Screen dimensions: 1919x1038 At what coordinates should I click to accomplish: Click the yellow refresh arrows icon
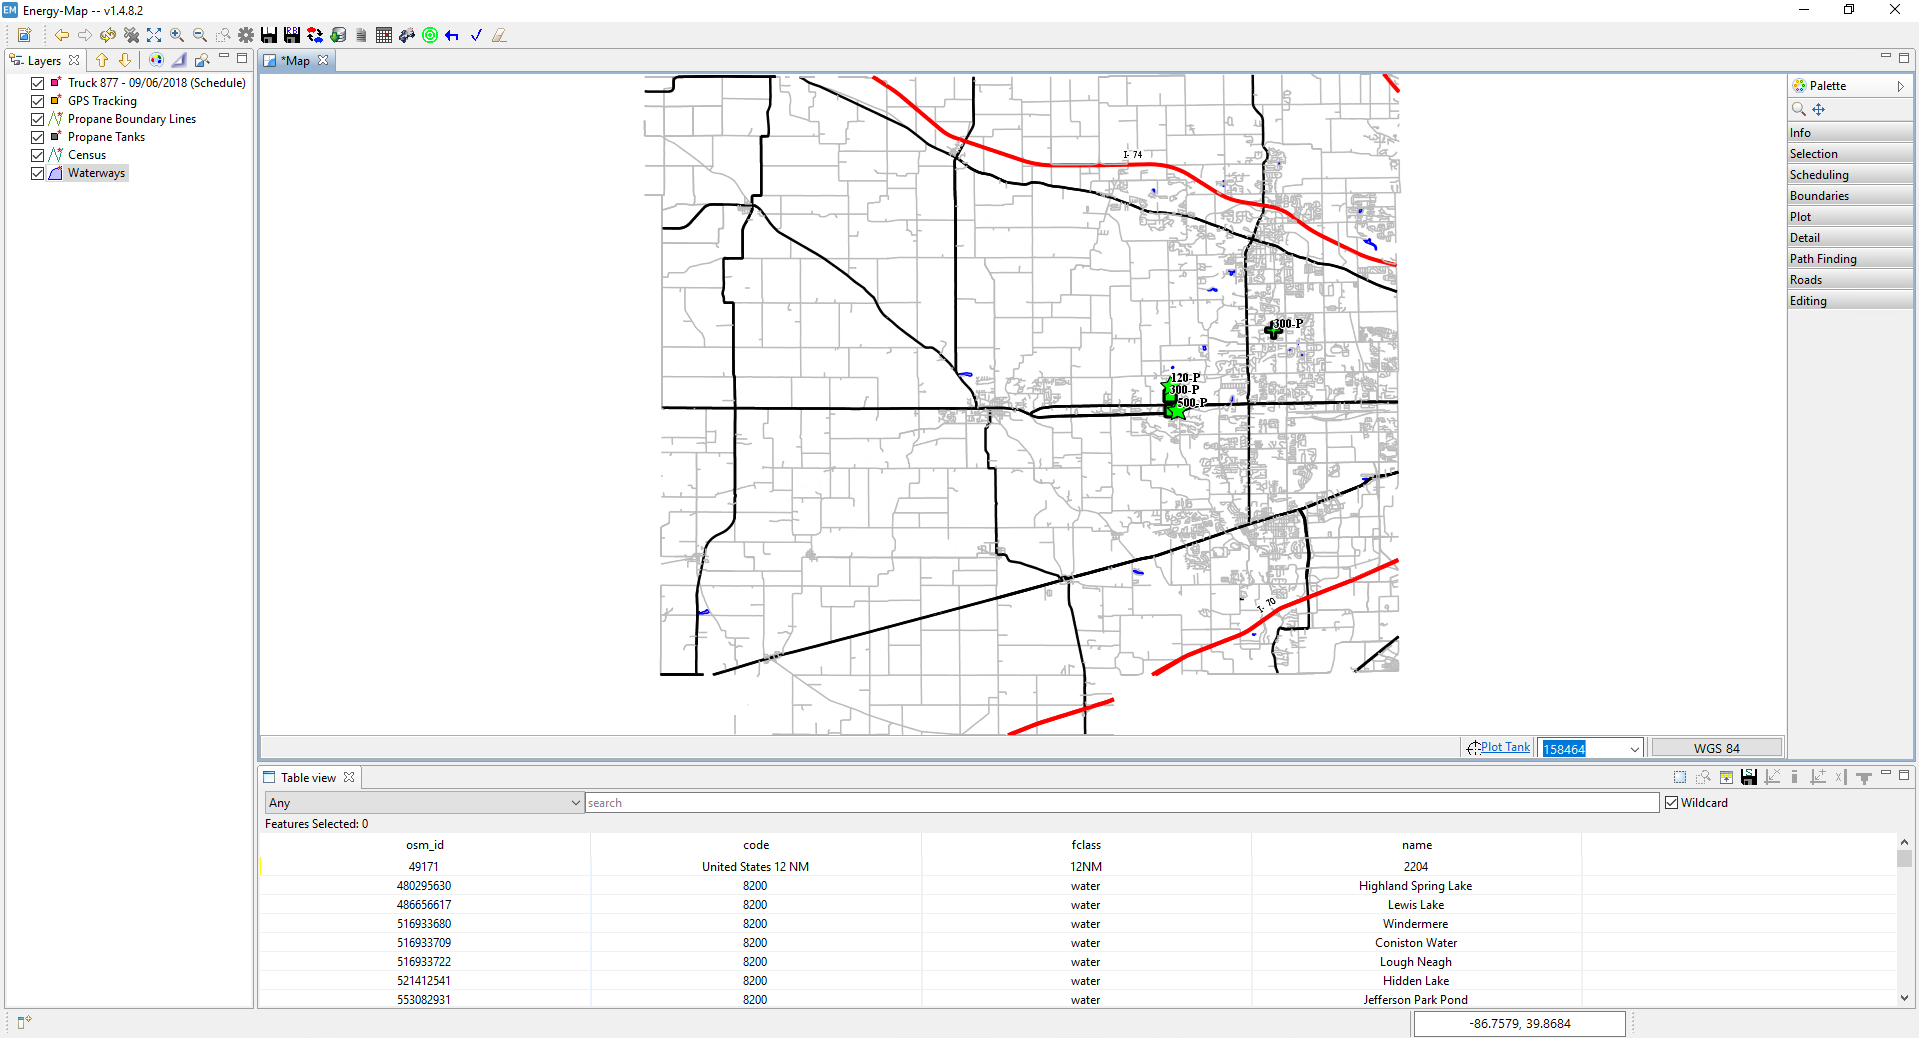click(108, 35)
